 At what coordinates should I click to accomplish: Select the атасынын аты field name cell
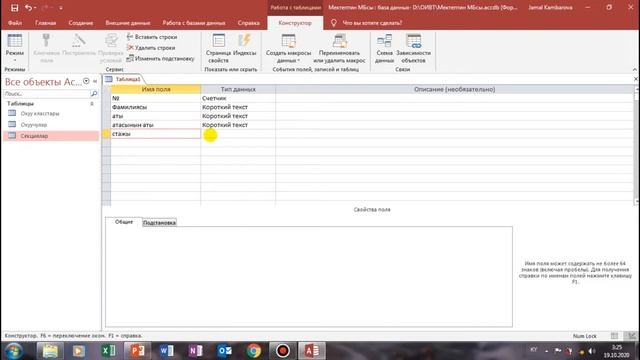coord(156,125)
